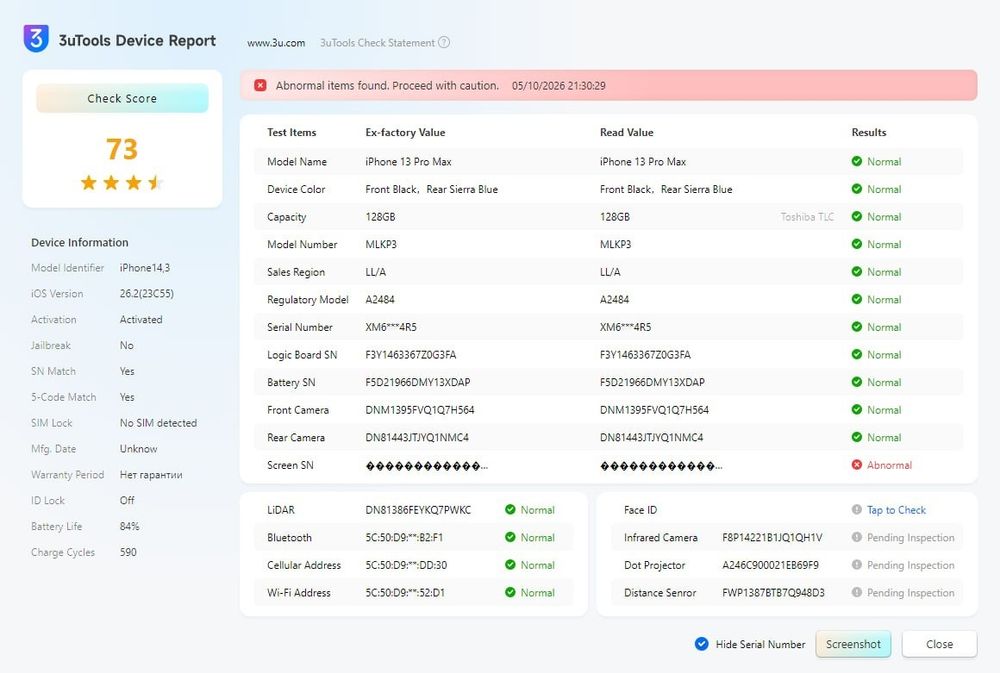Click the red abnormal alert icon in banner
Viewport: 1000px width, 673px height.
260,85
